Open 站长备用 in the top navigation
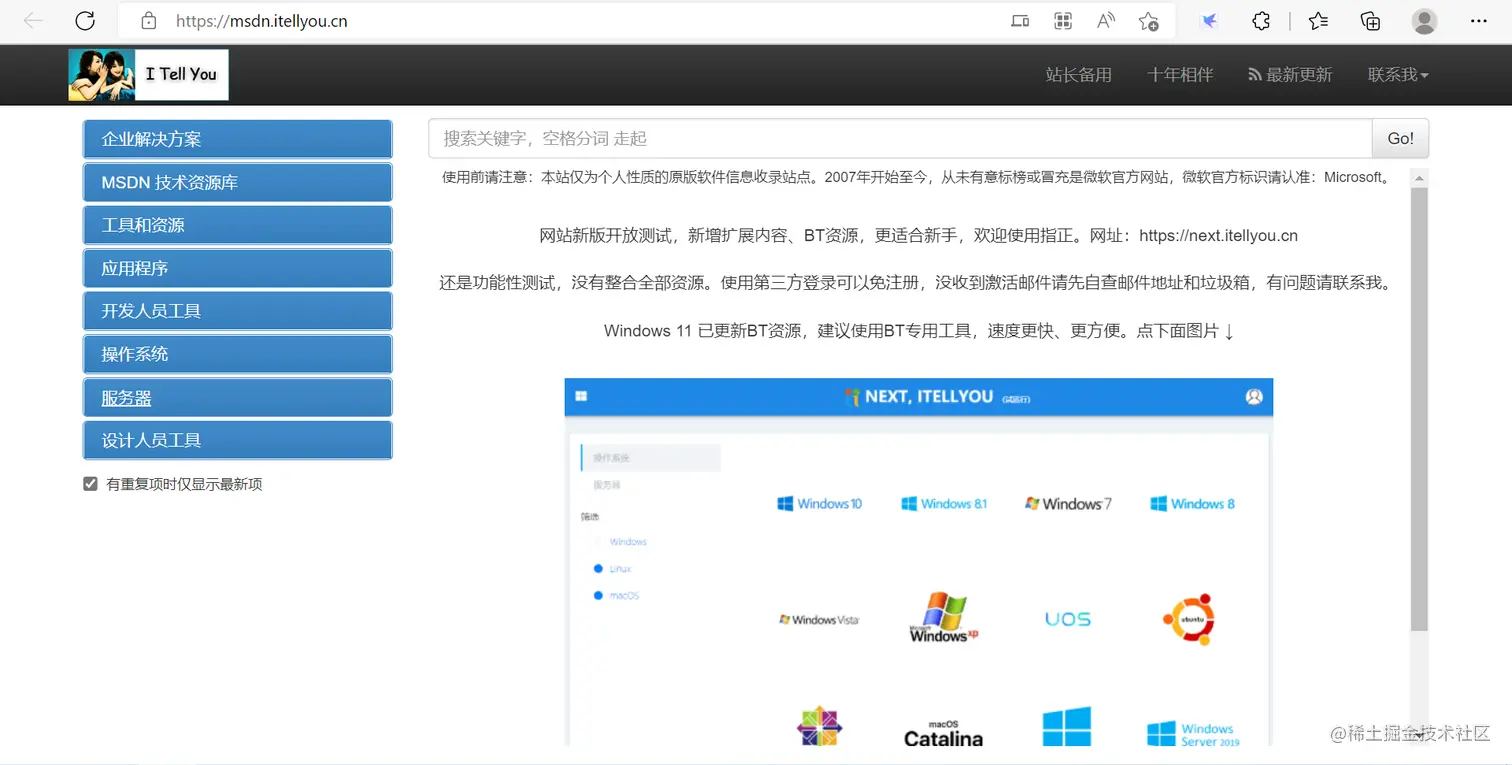1512x765 pixels. (x=1078, y=75)
